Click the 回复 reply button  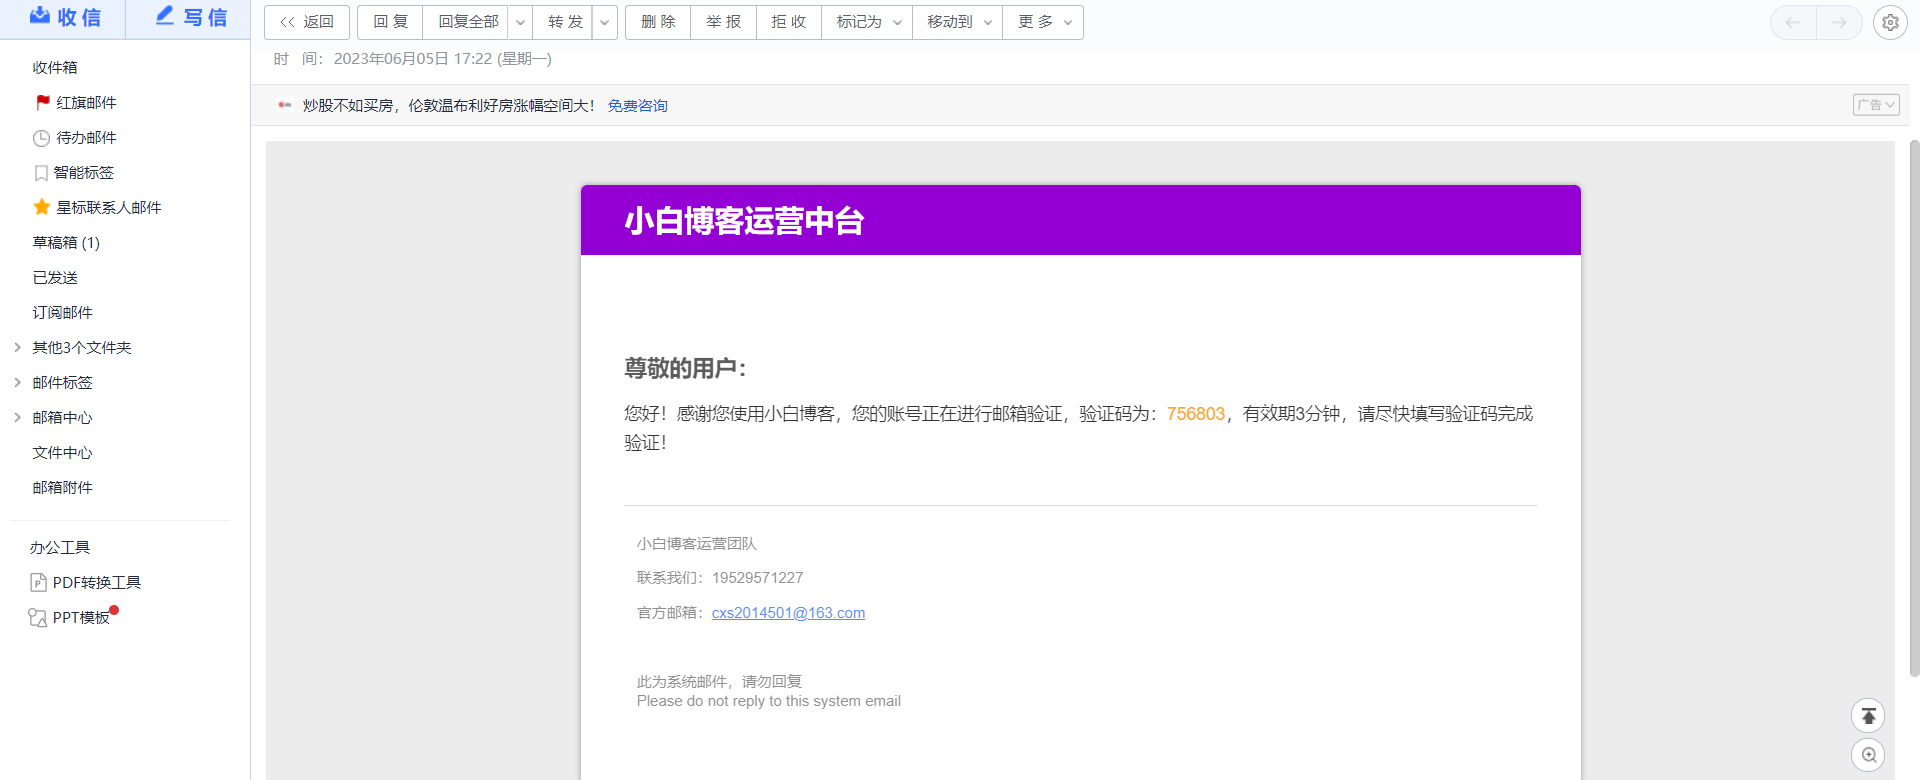[x=390, y=22]
